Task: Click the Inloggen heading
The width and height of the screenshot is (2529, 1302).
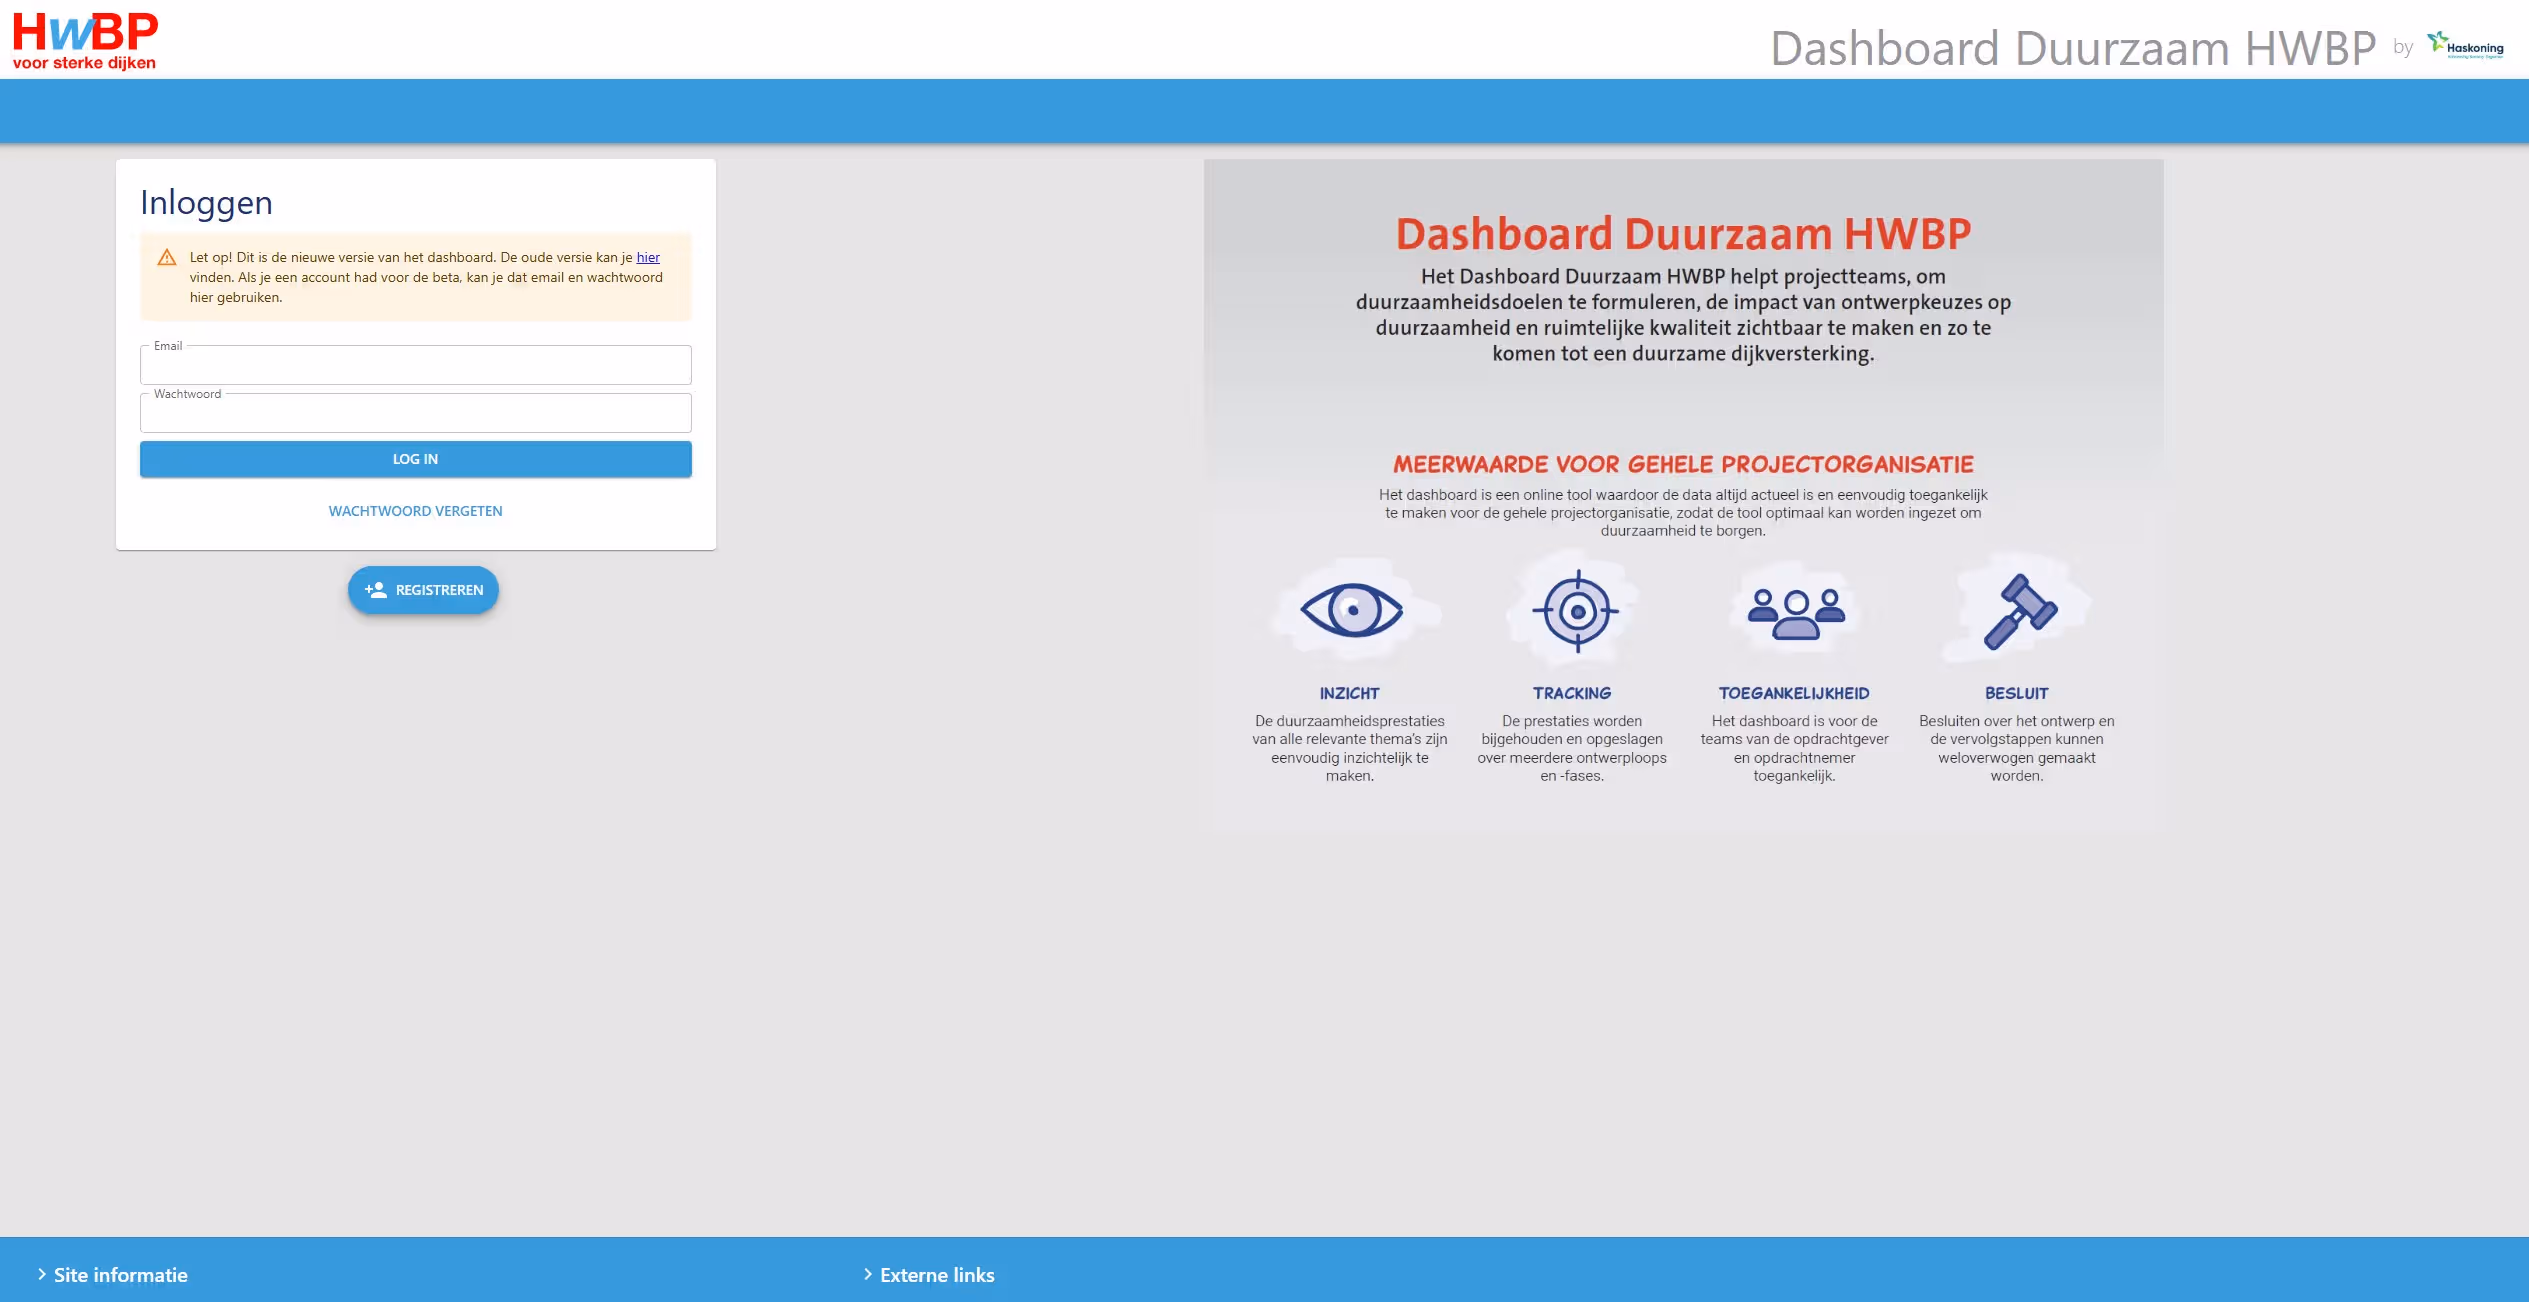Action: (206, 203)
